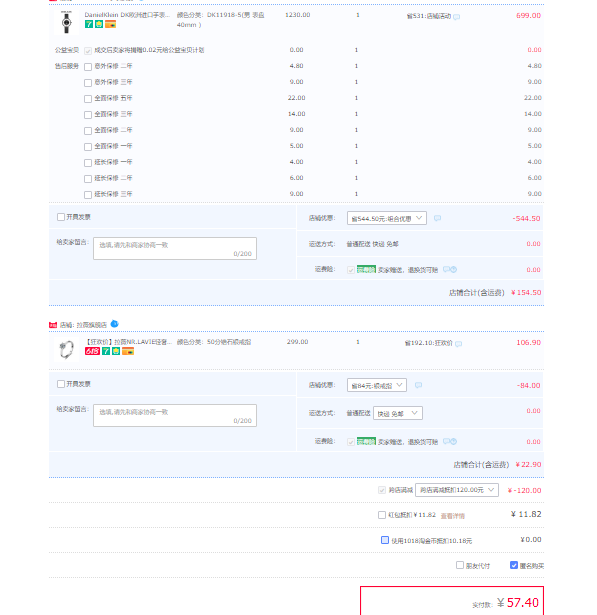Viewport: 597px width, 615px height.
Task: Click the comment icon beside 省544.50元 dropdown
Action: coord(437,218)
